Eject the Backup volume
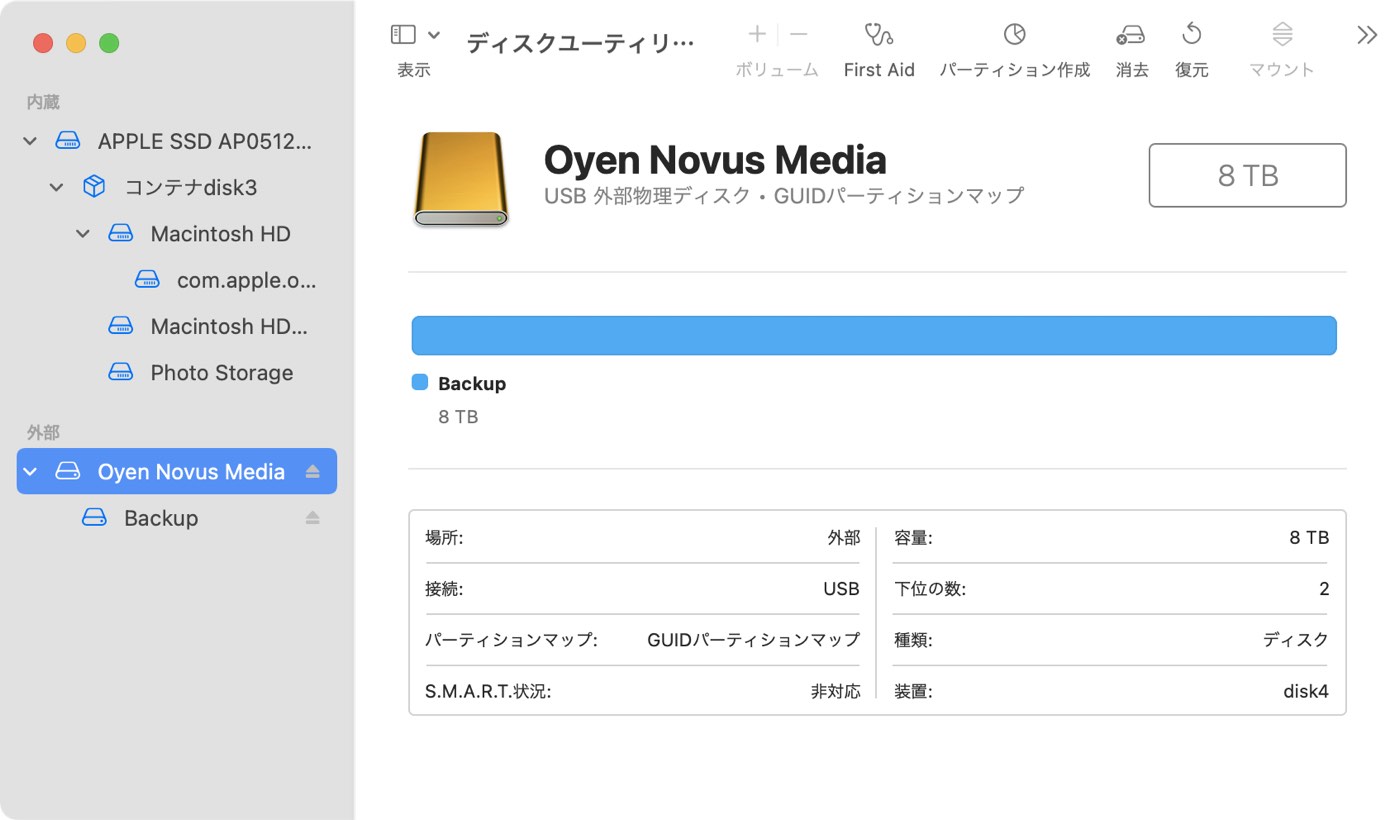1400x820 pixels. tap(312, 518)
